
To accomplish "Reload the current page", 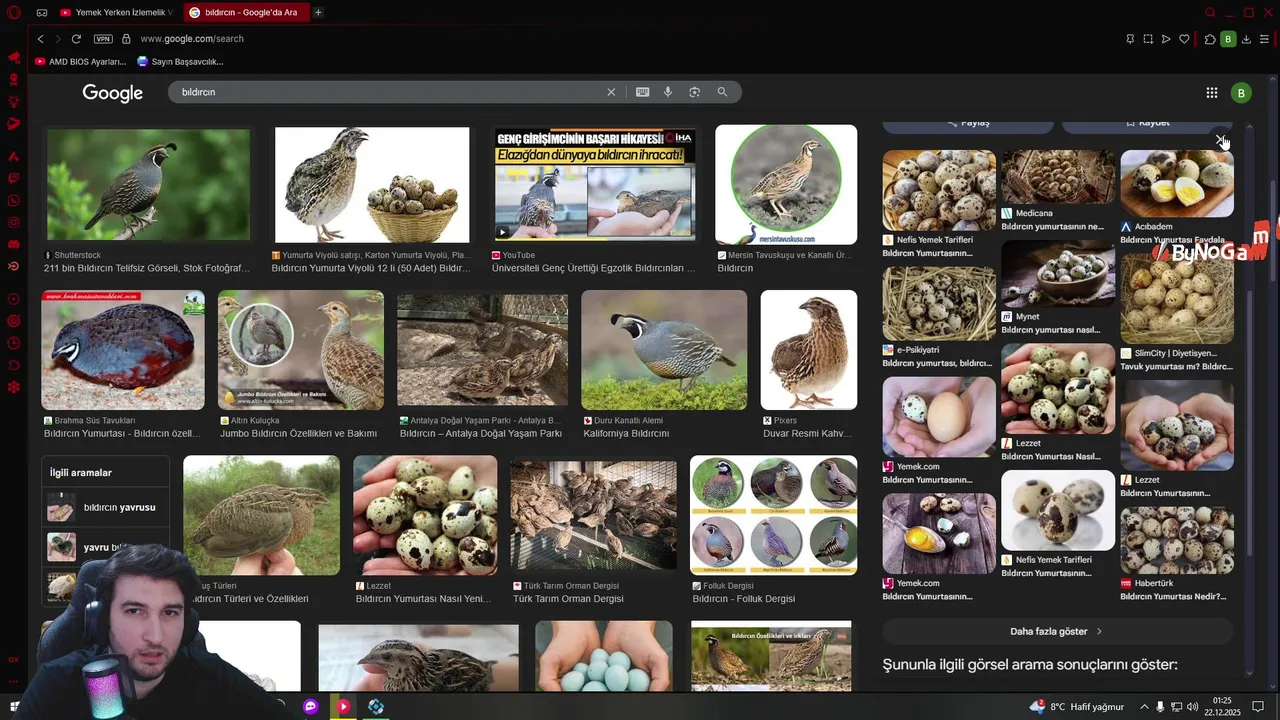I will tap(77, 39).
